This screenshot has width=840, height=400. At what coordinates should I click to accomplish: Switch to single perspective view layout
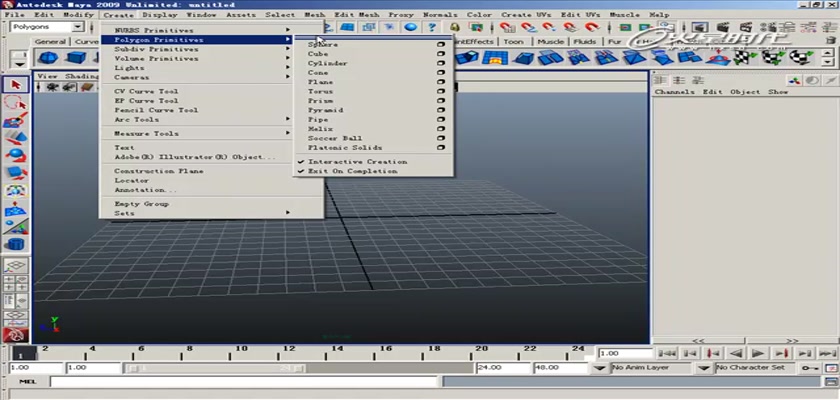click(x=16, y=265)
